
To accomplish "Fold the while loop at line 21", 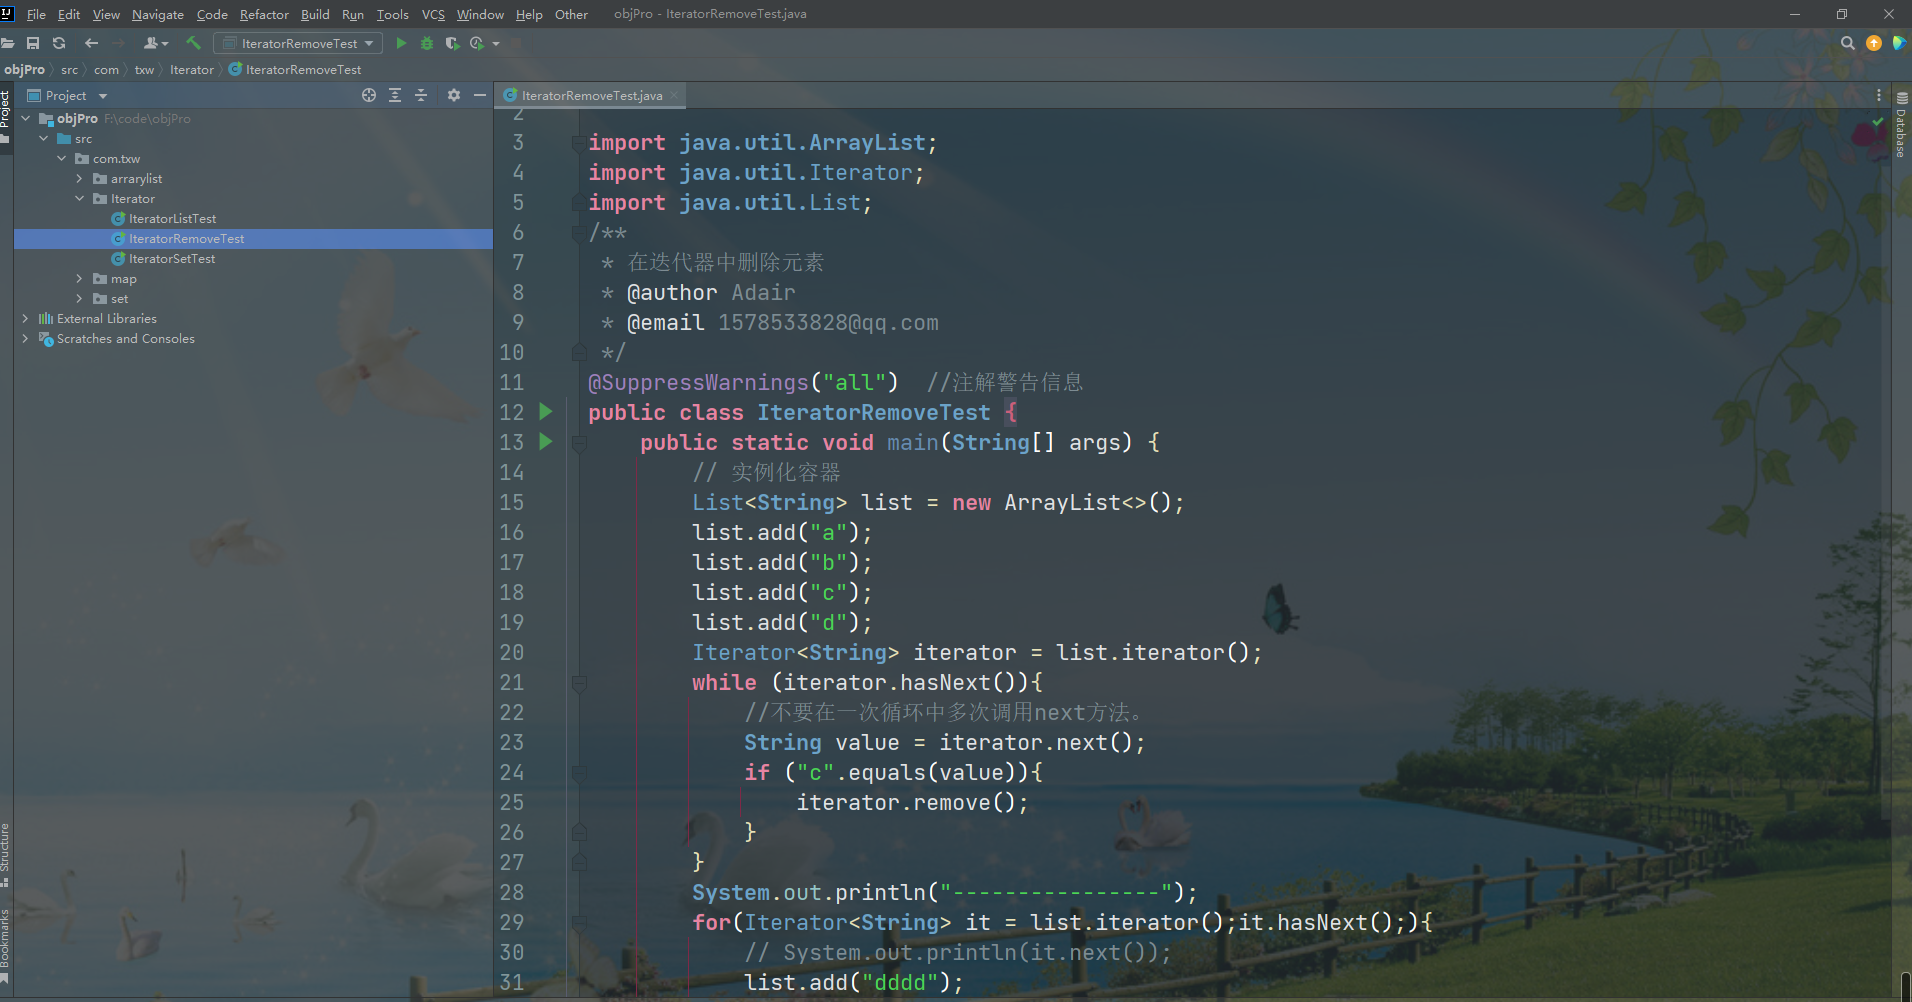I will coord(579,683).
